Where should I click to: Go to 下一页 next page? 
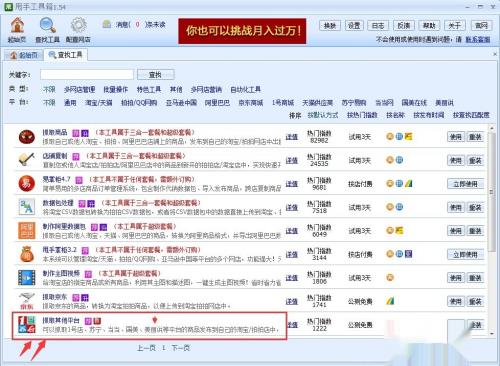(181, 348)
